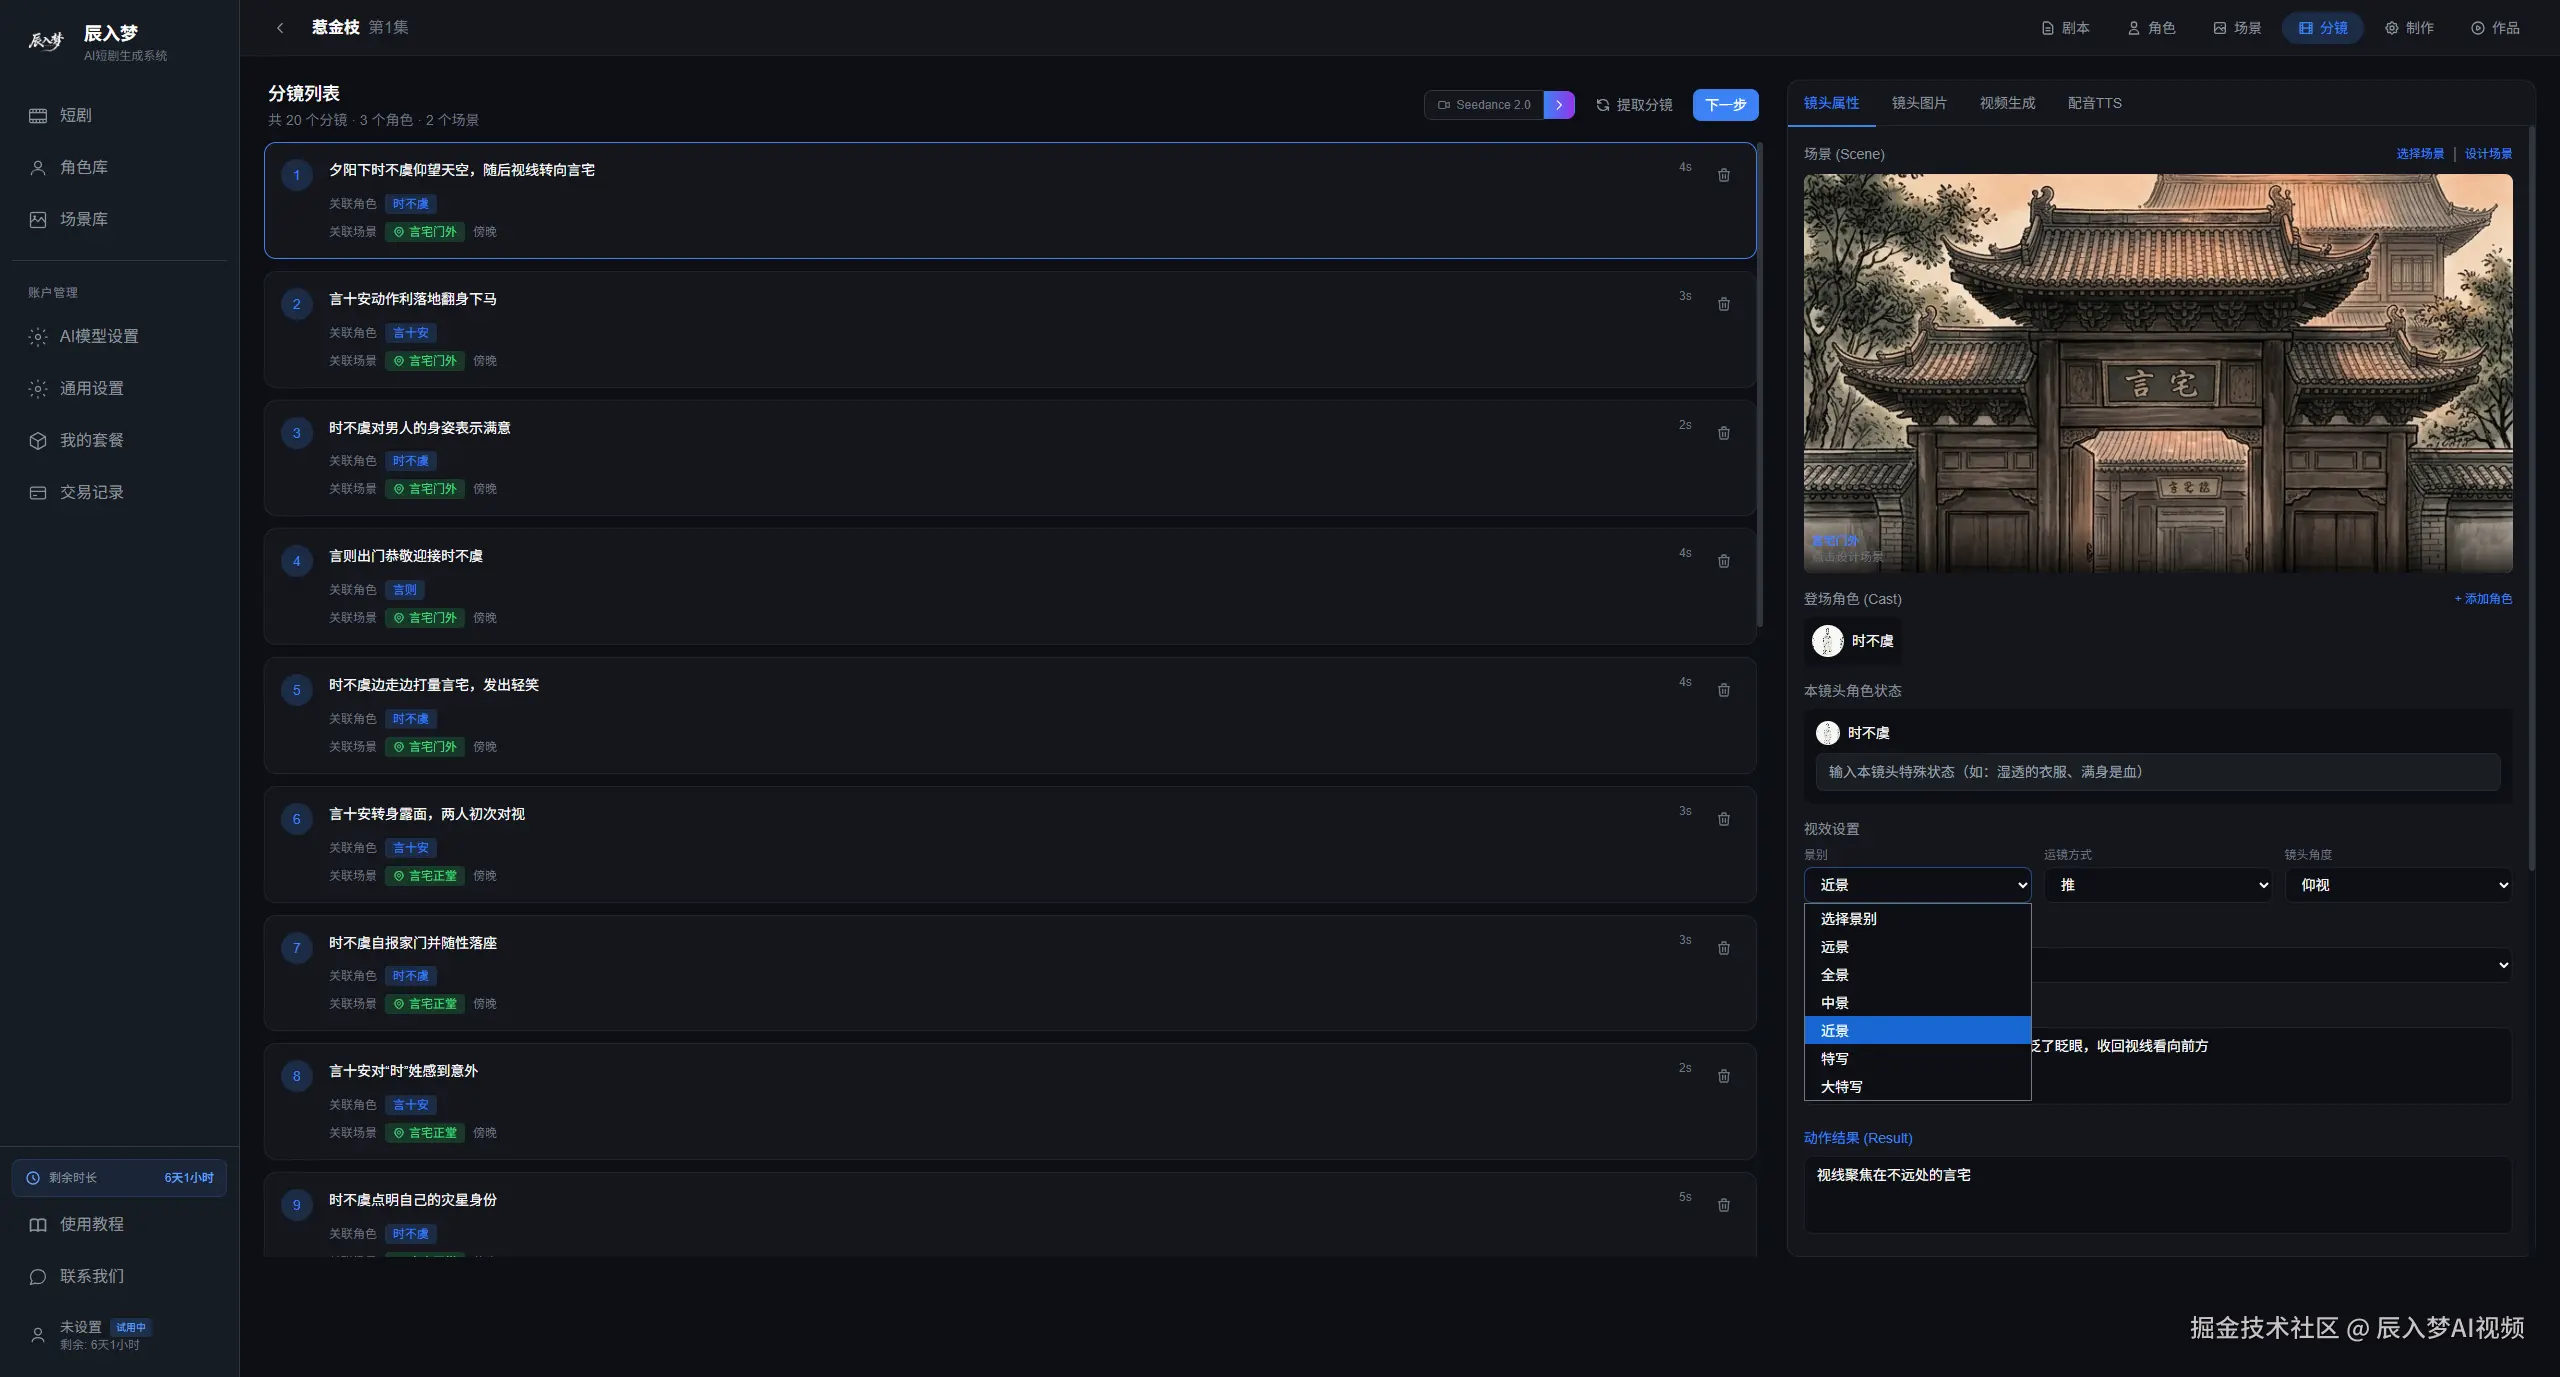Open the 镜头角度 dropdown showing 仰视
Screen dimensions: 2560x1377
[x=2398, y=885]
